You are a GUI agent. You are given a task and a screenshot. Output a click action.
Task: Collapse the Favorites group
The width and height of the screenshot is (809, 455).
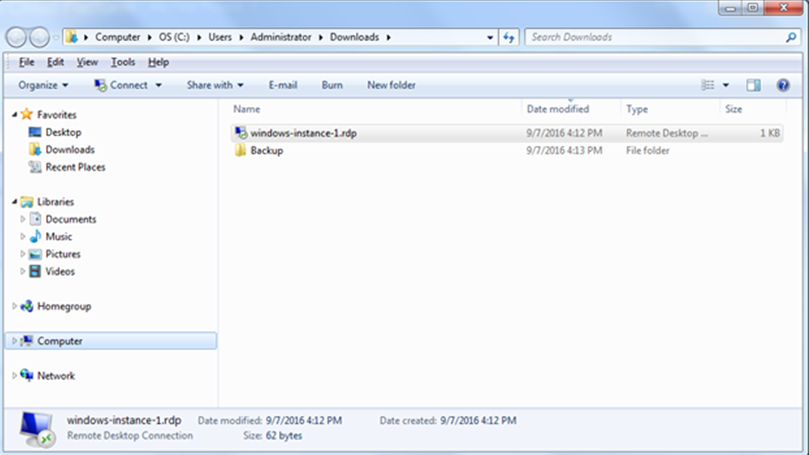[x=14, y=115]
